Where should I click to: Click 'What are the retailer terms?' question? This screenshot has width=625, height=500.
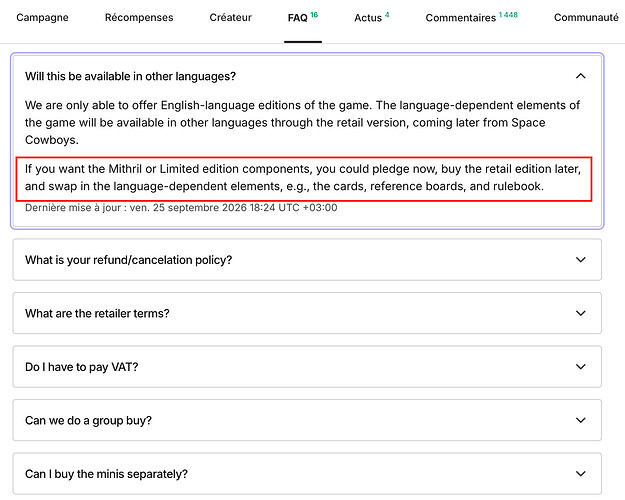pos(97,313)
